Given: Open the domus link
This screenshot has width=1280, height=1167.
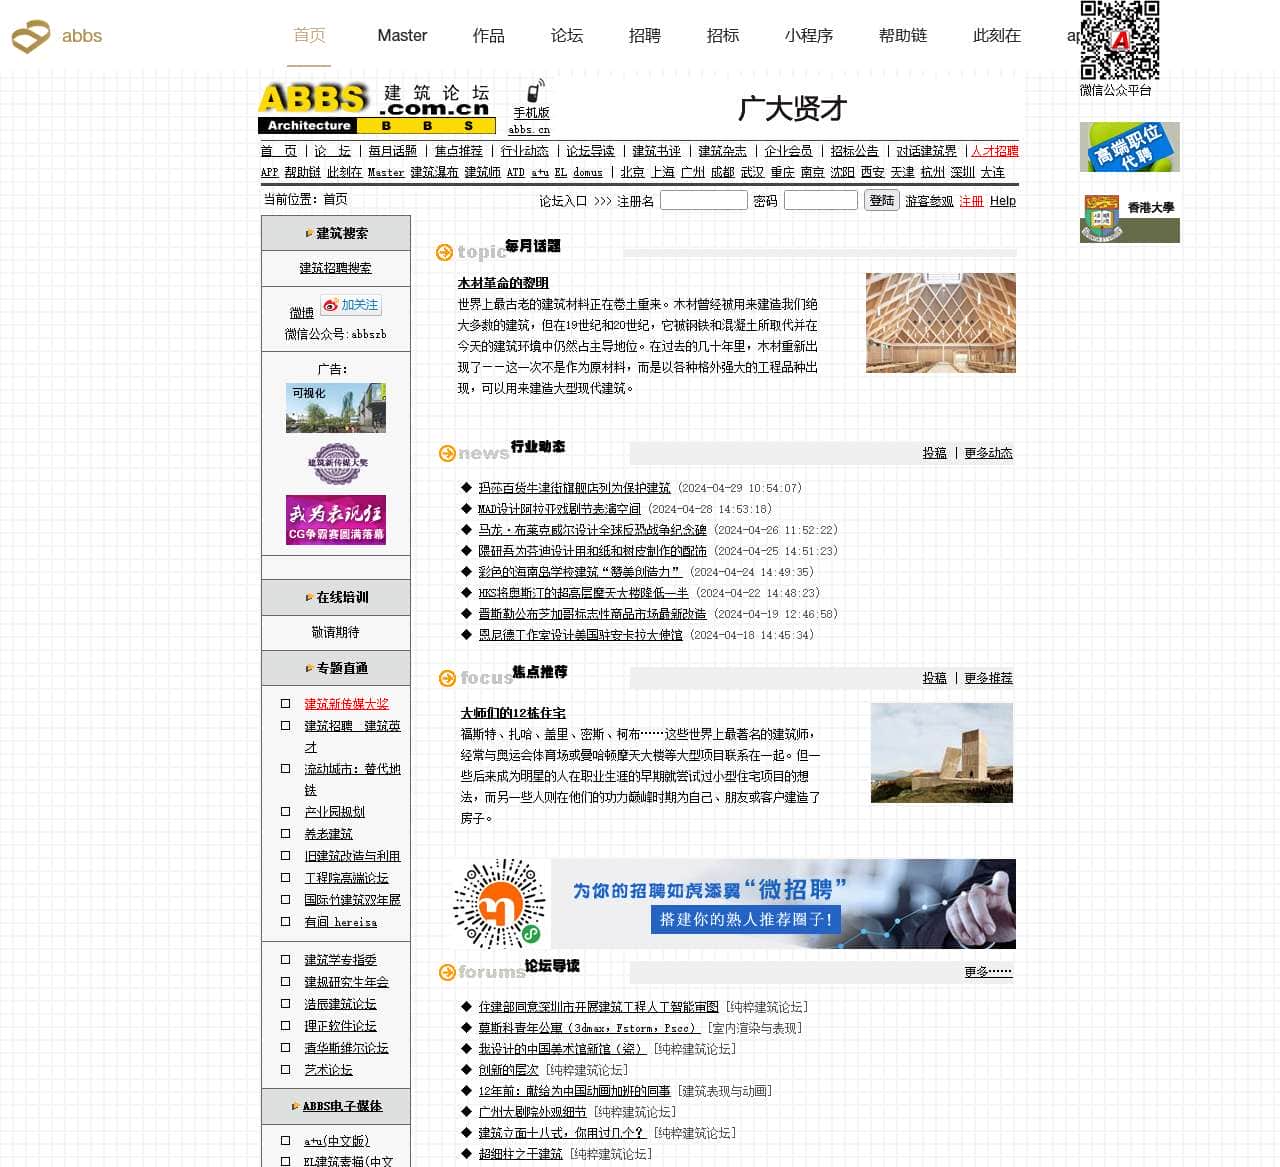Looking at the screenshot, I should click(x=588, y=172).
